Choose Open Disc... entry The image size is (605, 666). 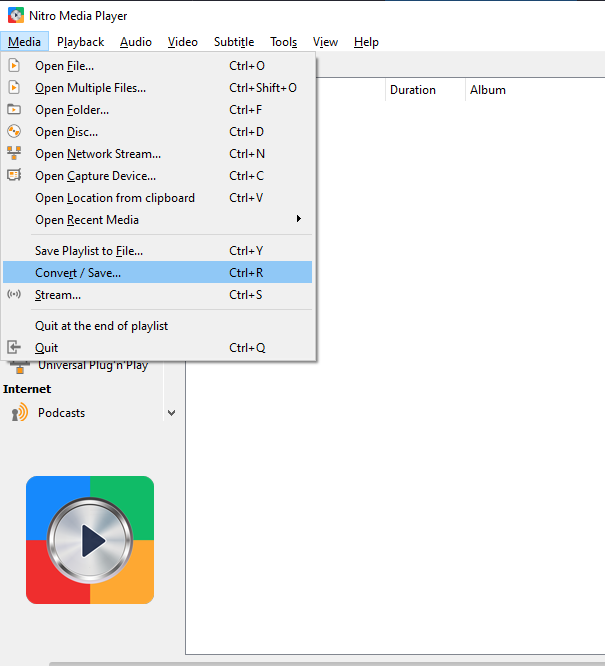[x=158, y=132]
